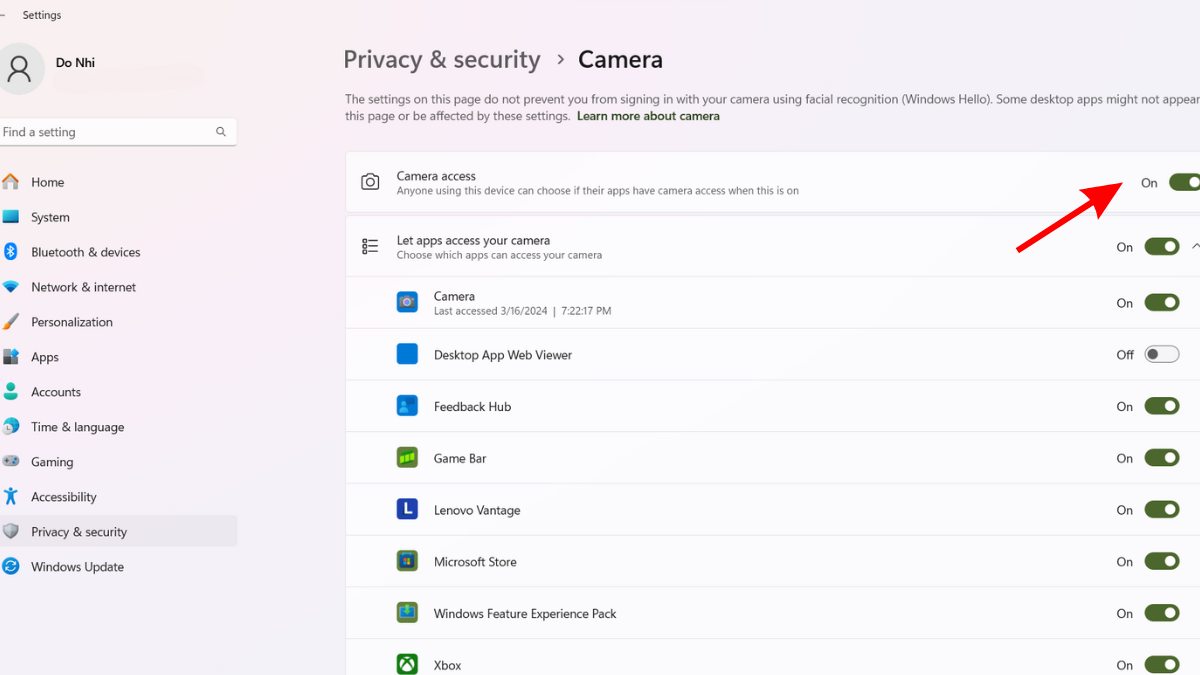Screen dimensions: 1200x675
Task: Open the Learn more about camera link
Action: [x=648, y=116]
